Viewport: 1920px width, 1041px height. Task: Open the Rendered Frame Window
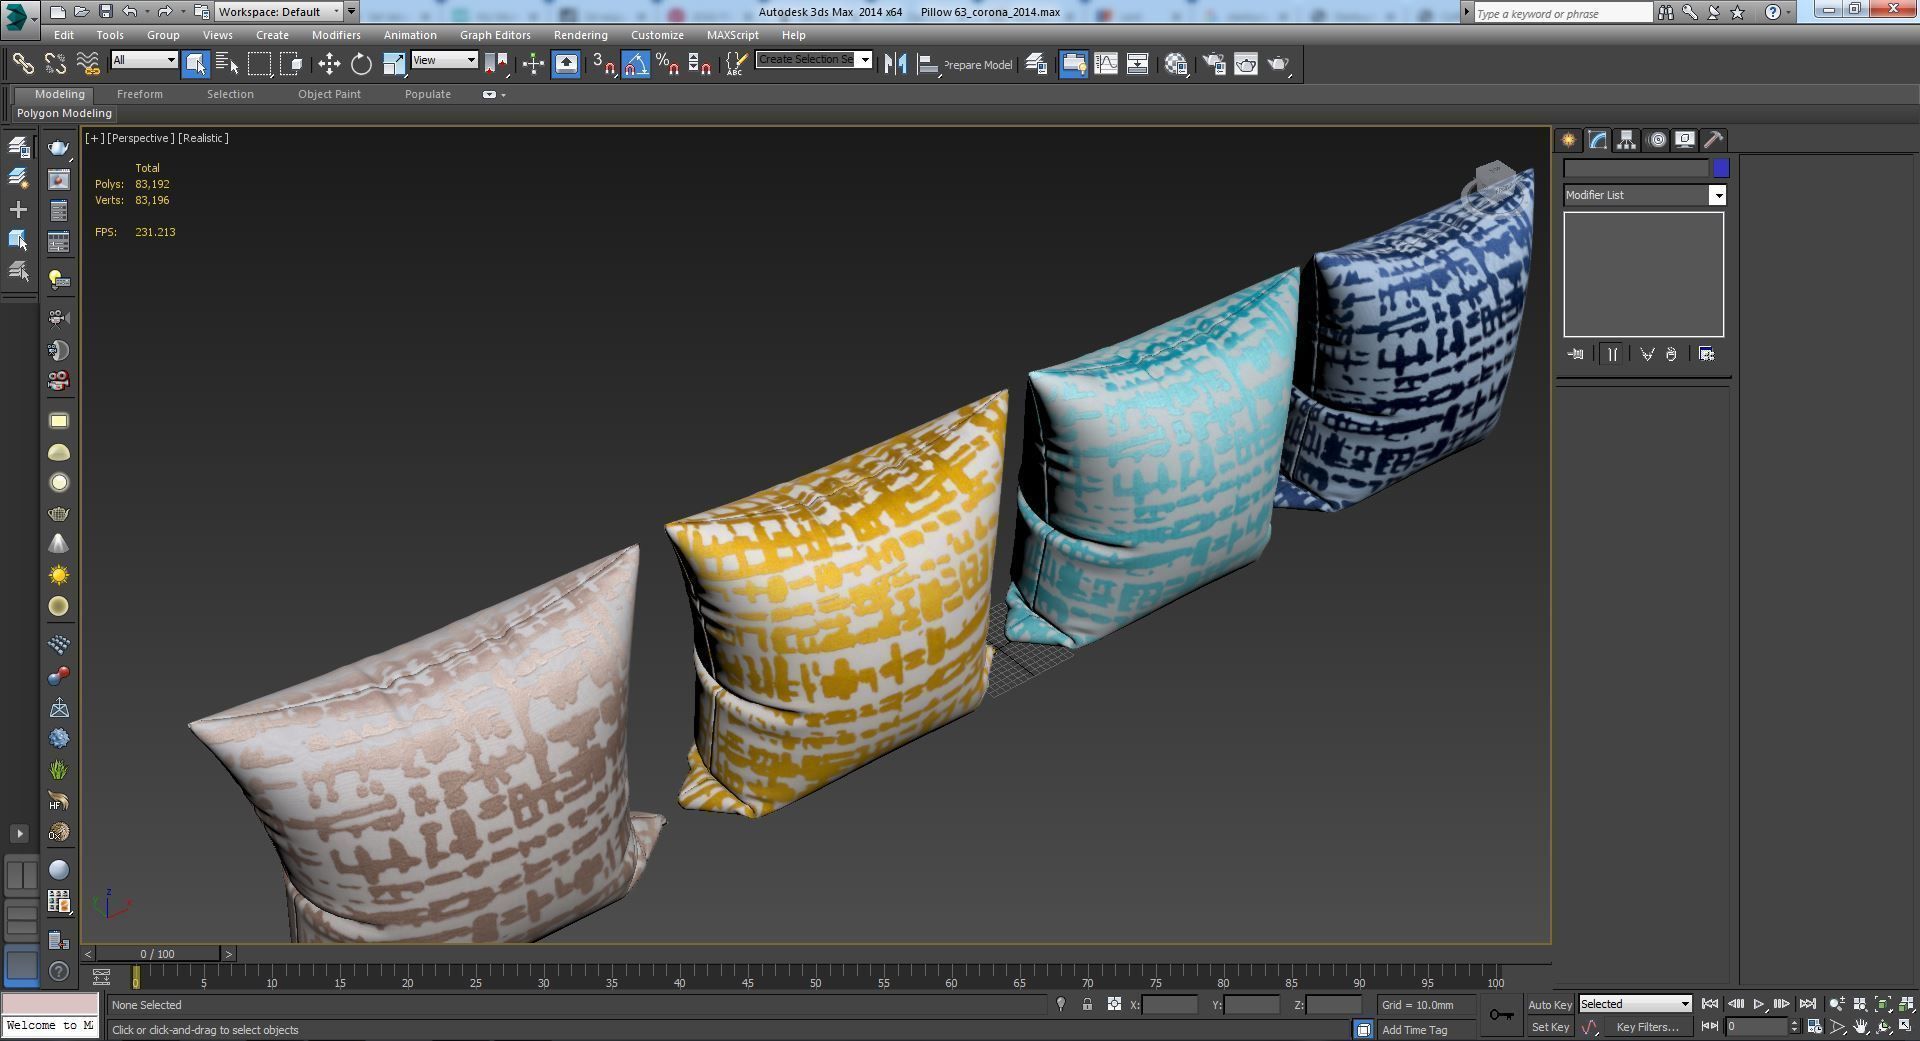tap(1246, 64)
